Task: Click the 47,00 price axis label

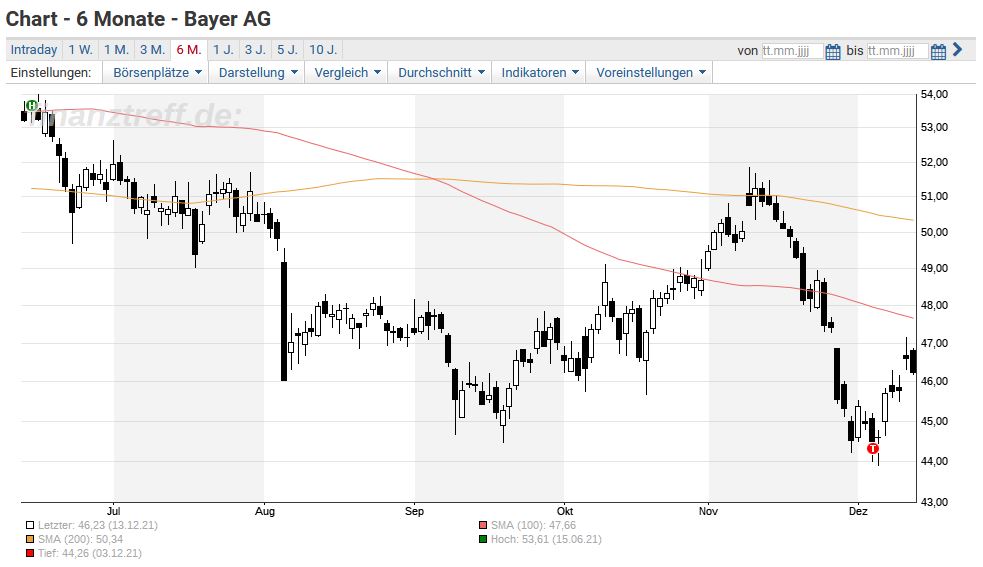Action: tap(934, 344)
